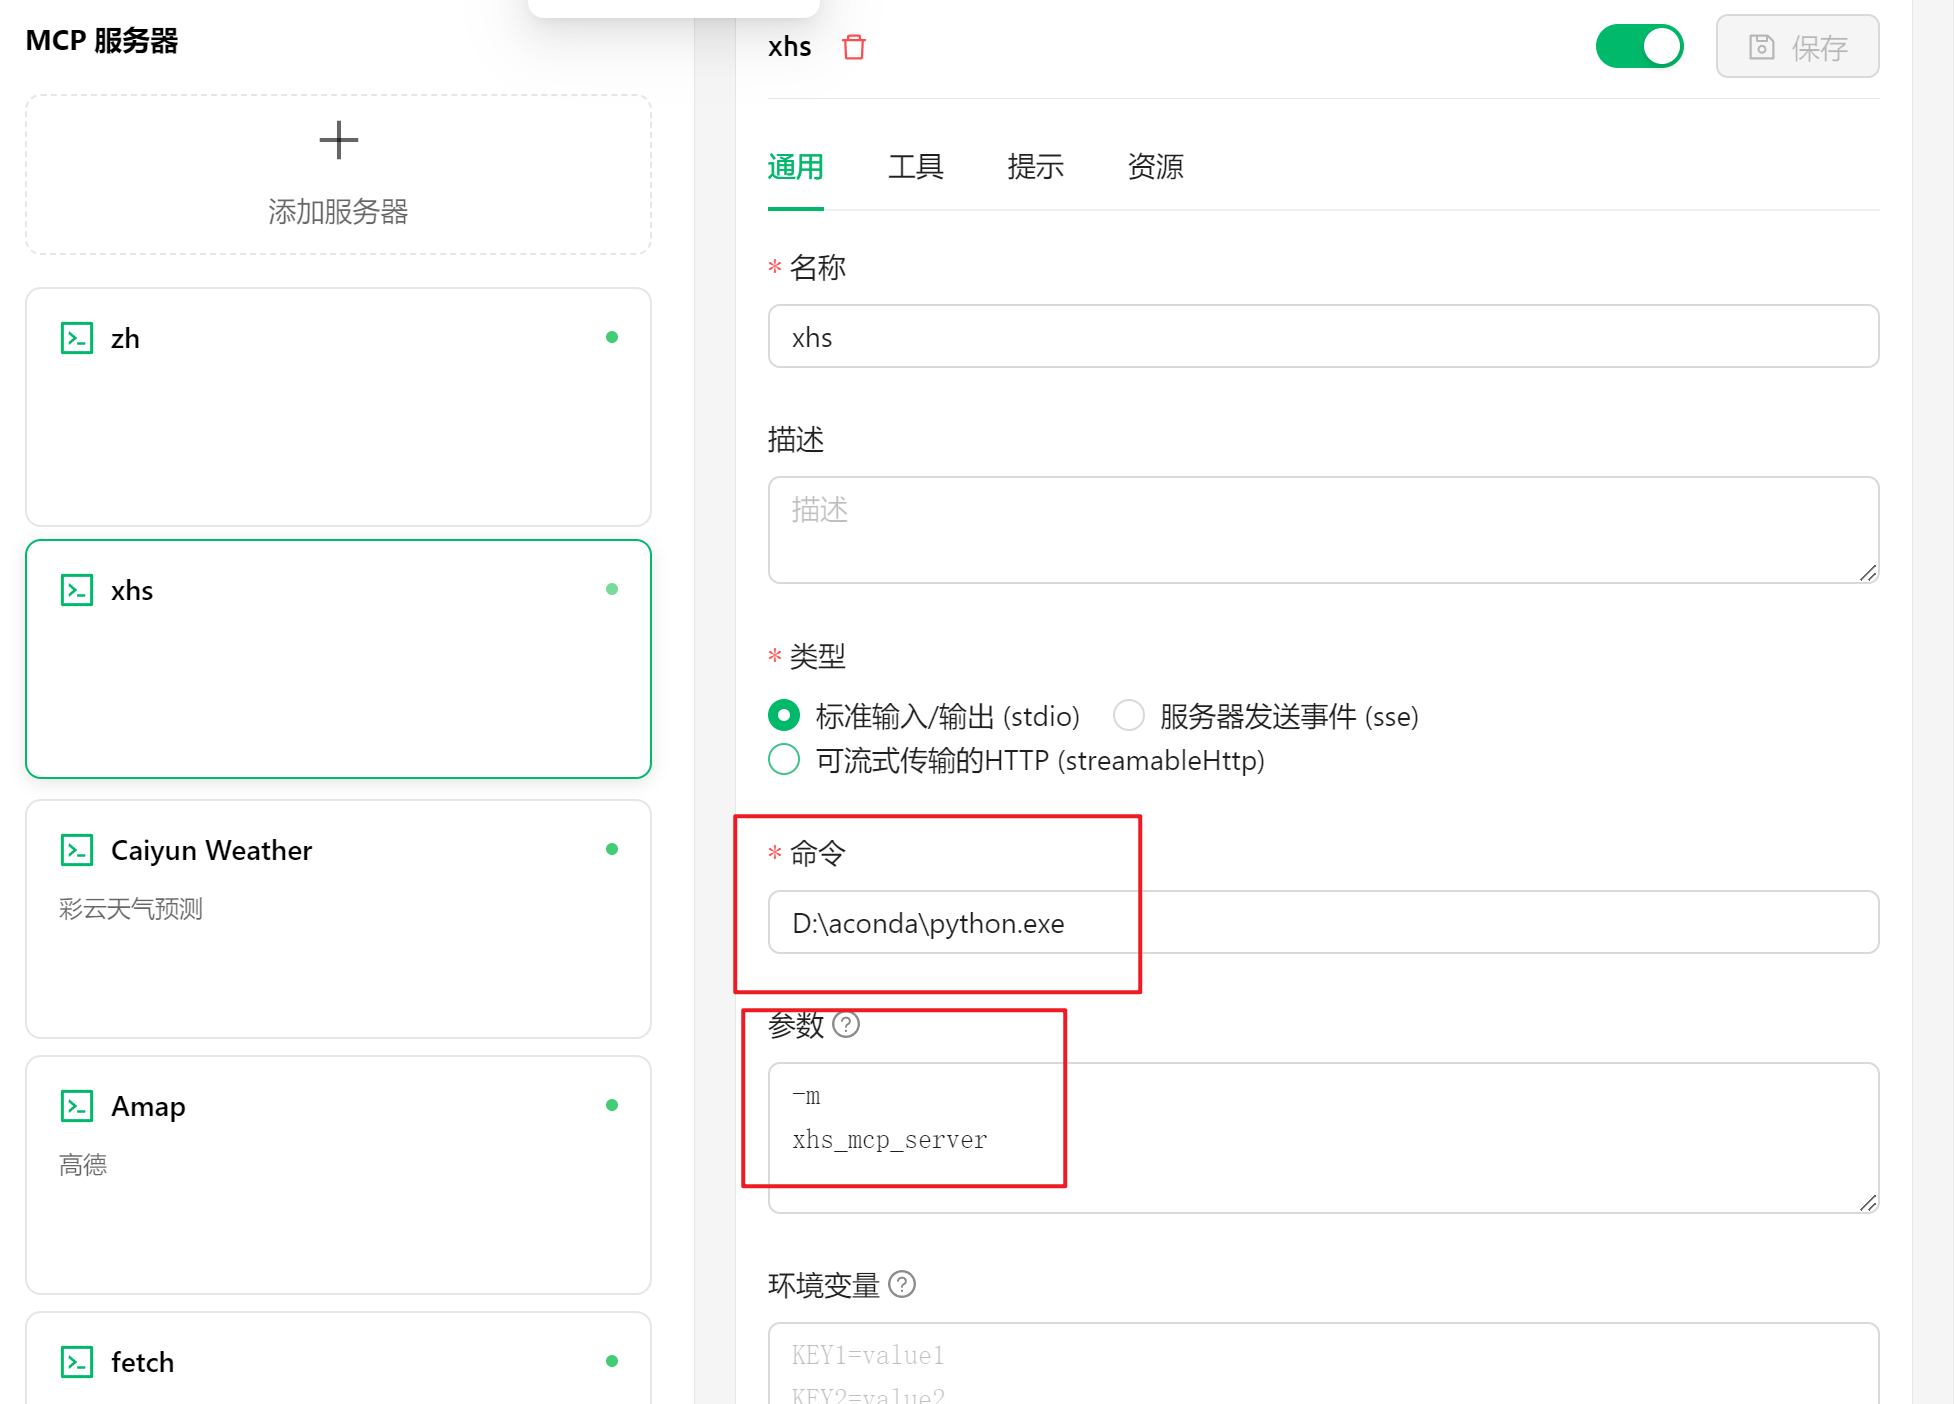Viewport: 1954px width, 1404px height.
Task: Click the Caiyun Weather terminal icon
Action: (77, 850)
